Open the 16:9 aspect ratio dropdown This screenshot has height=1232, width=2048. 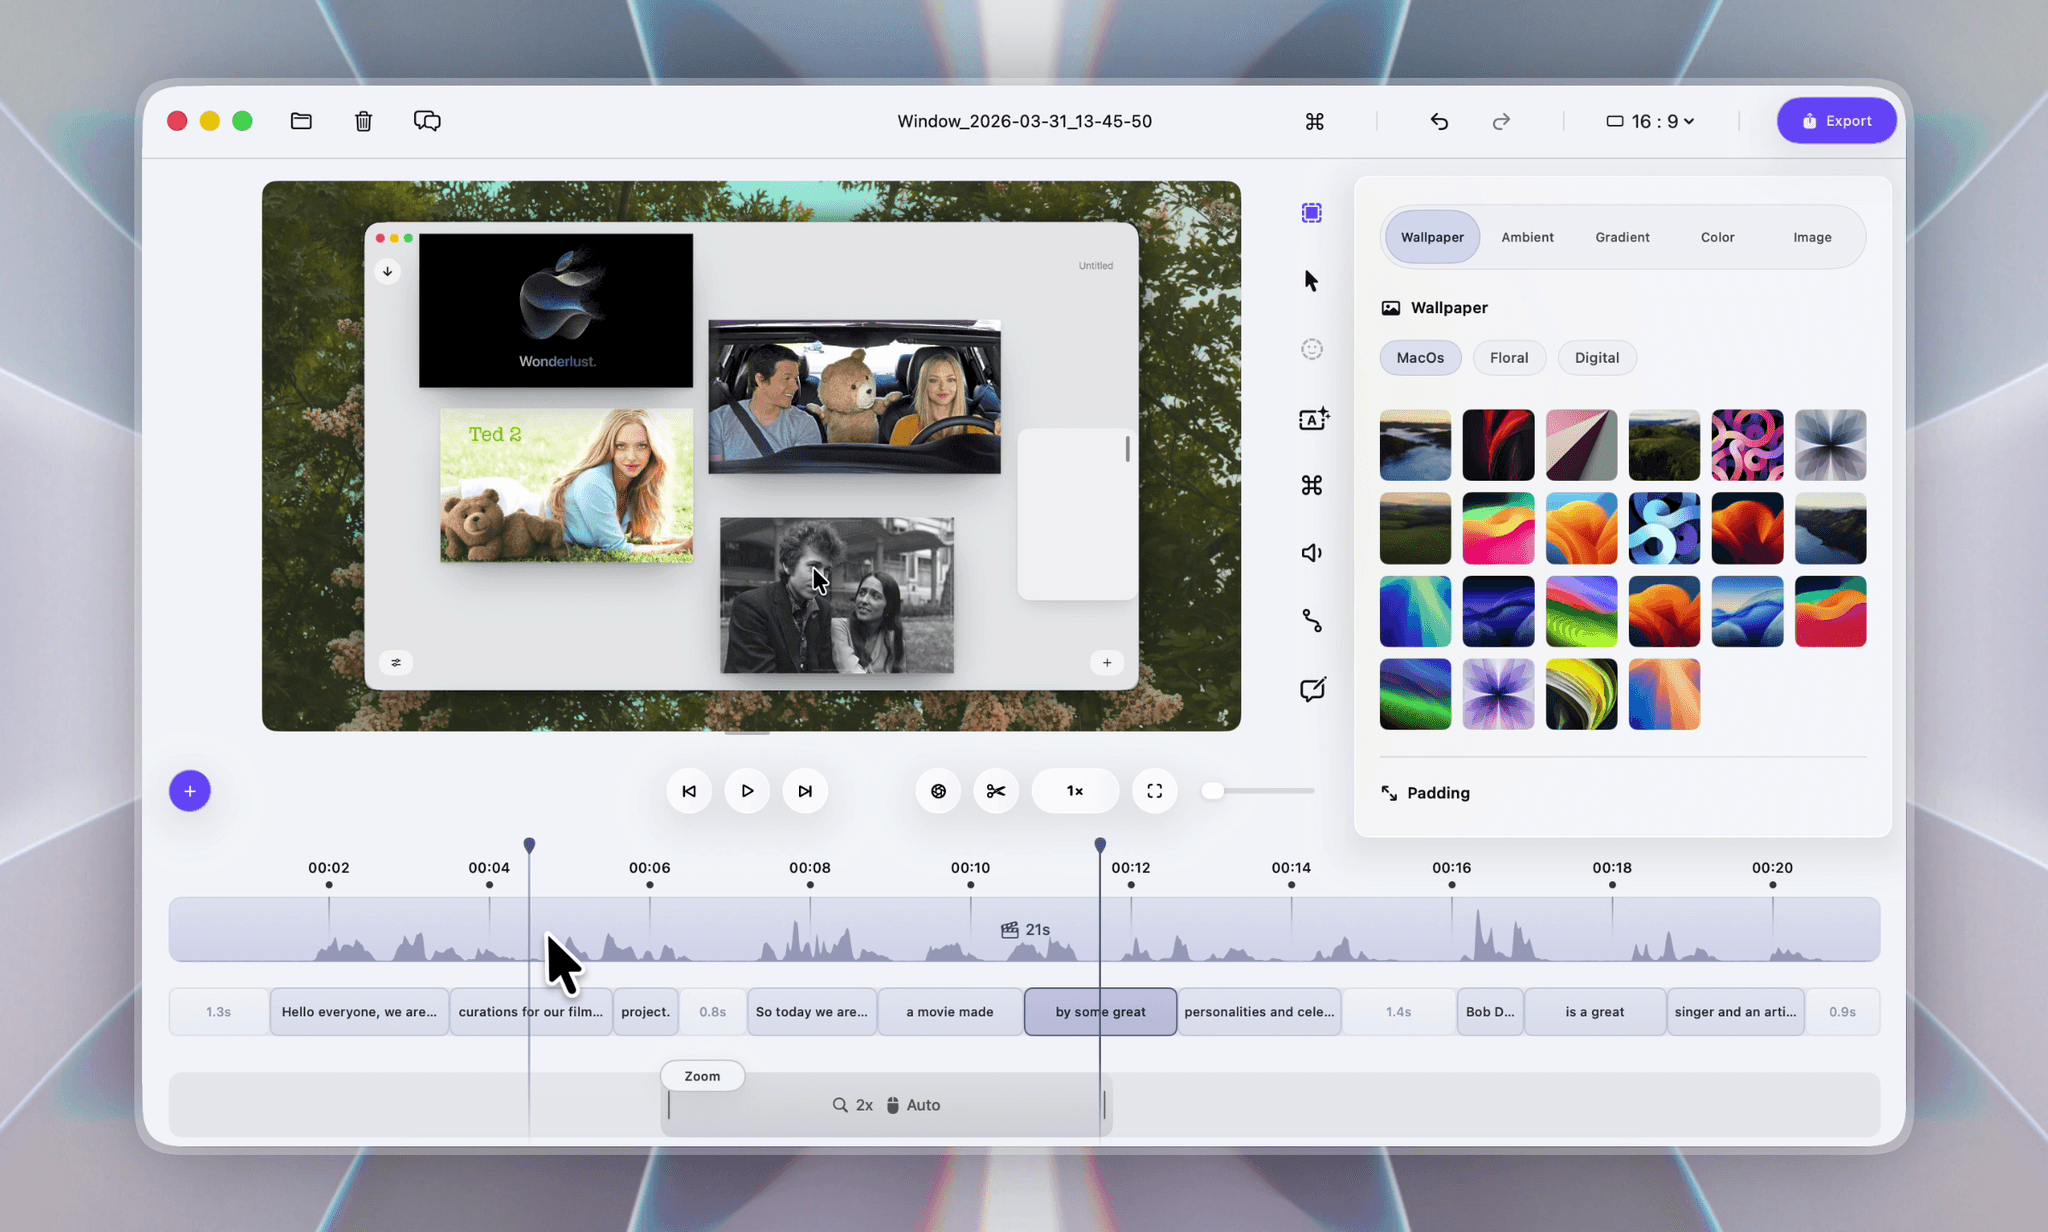1650,121
